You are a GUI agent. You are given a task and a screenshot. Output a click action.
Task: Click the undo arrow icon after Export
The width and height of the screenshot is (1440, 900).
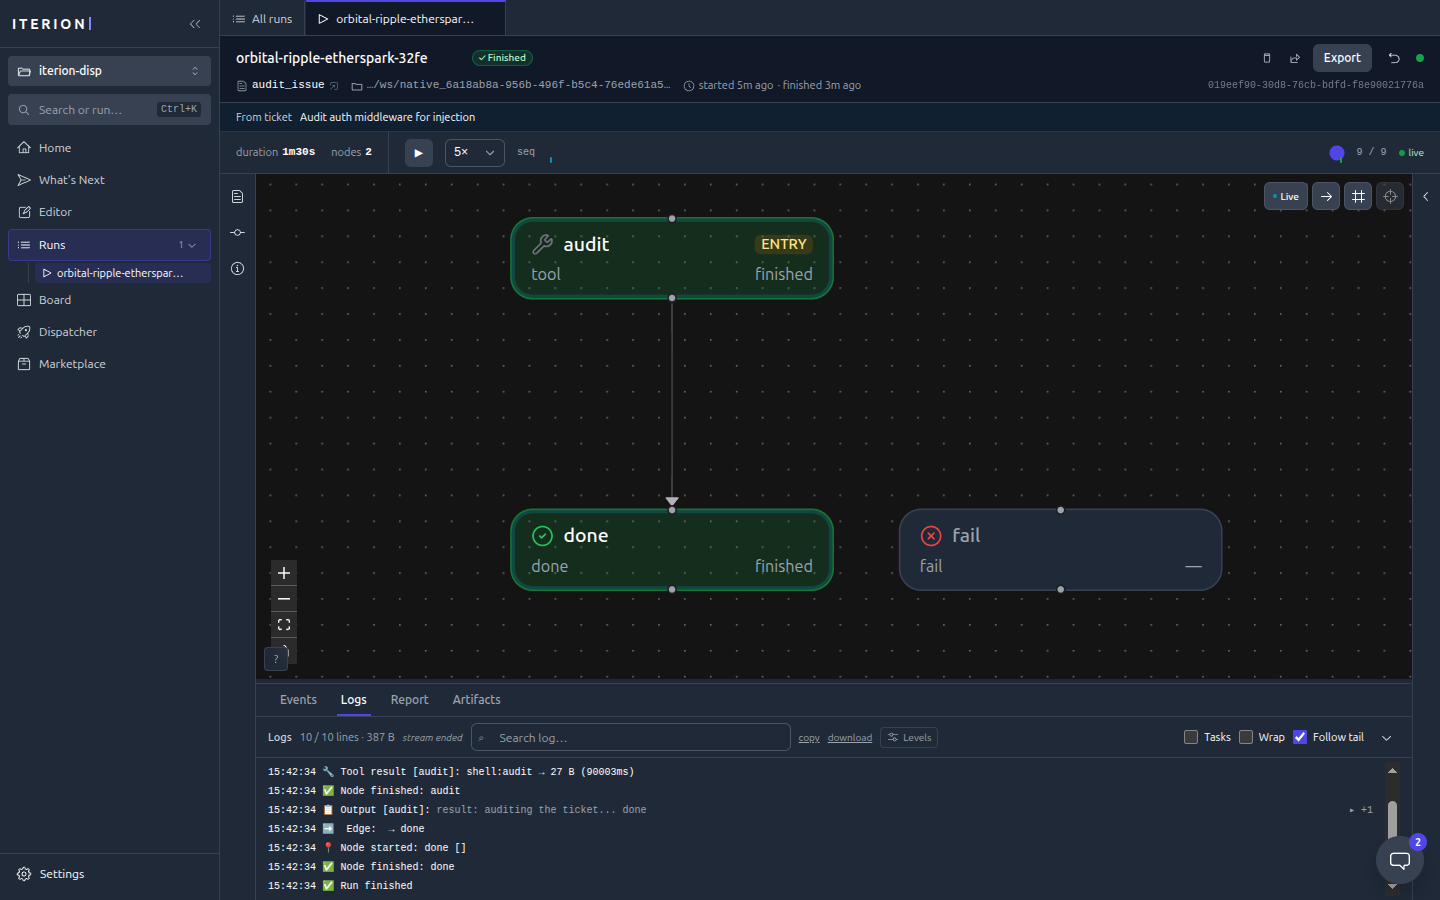[1394, 58]
